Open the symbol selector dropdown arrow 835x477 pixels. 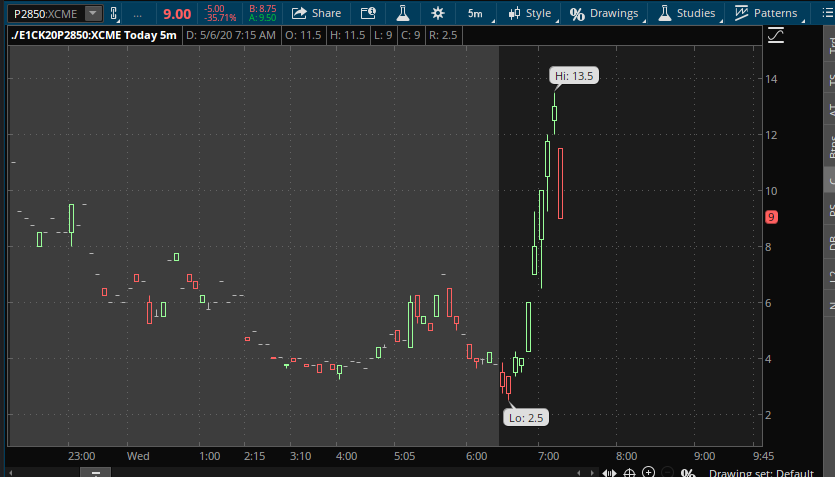coord(93,13)
